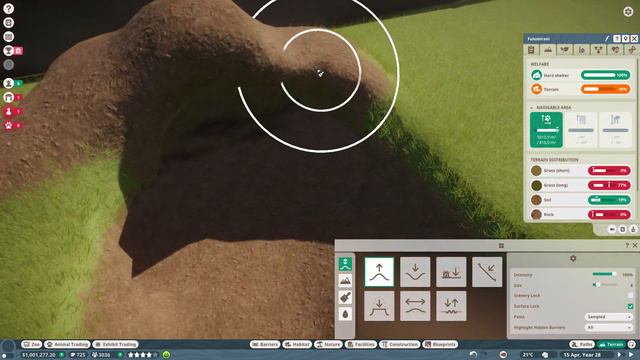Open Exhibit Trading
640x360 pixels.
(116, 344)
